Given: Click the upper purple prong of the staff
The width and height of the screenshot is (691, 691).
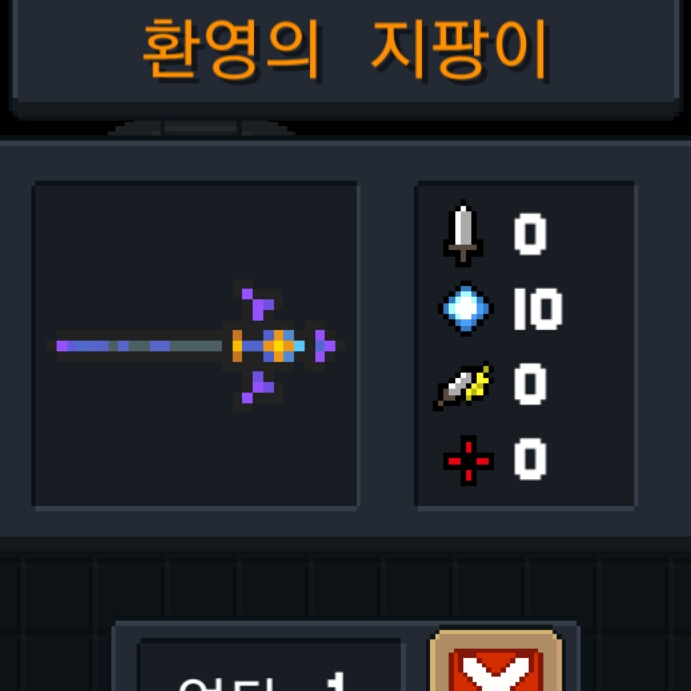Looking at the screenshot, I should point(258,303).
